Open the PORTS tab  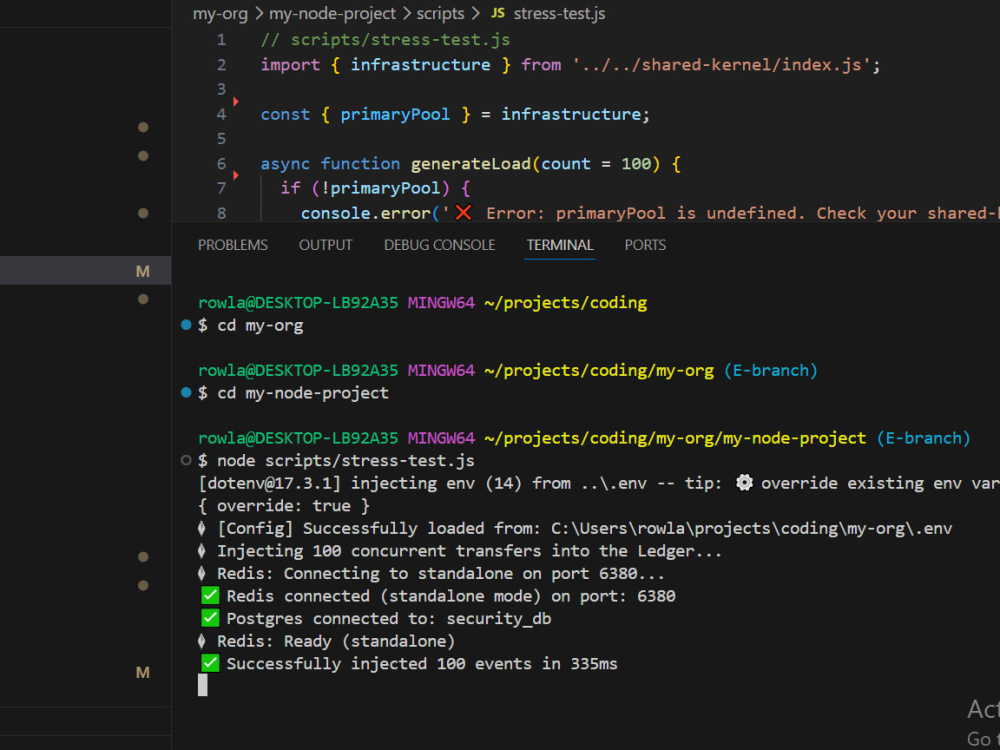click(x=645, y=245)
